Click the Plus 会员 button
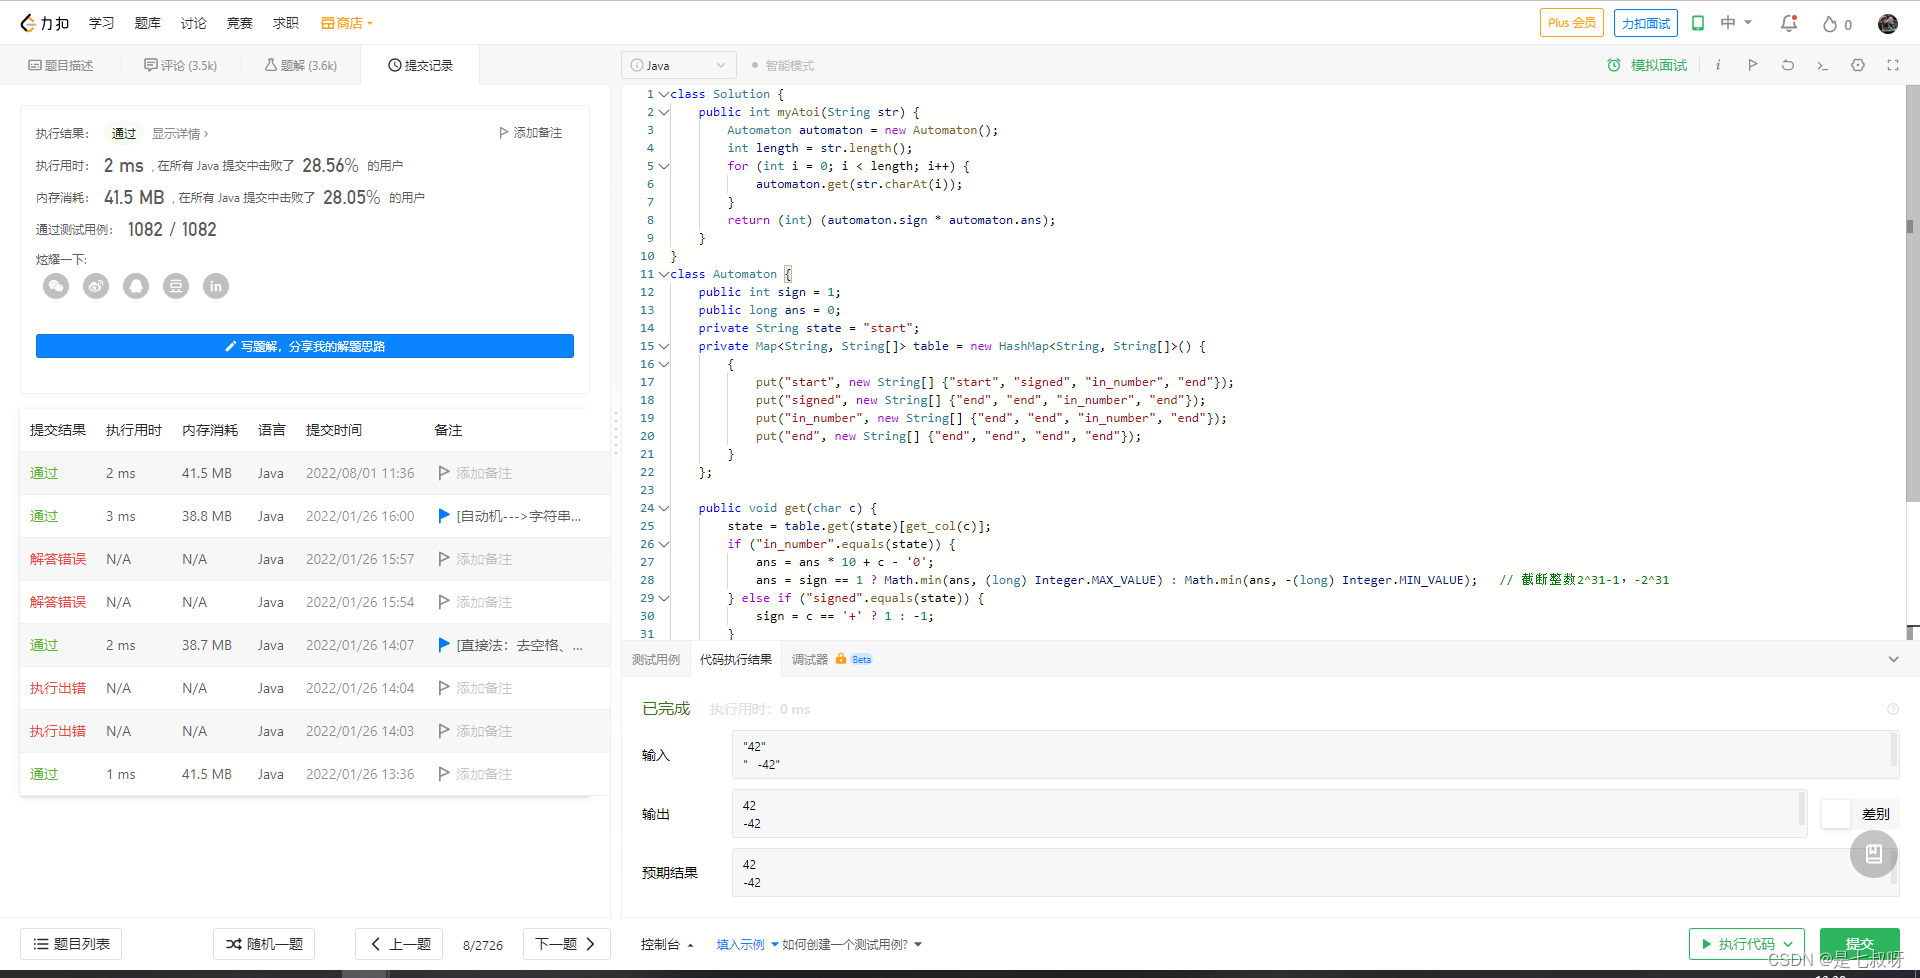Screen dimensions: 1920x978 pos(1572,23)
